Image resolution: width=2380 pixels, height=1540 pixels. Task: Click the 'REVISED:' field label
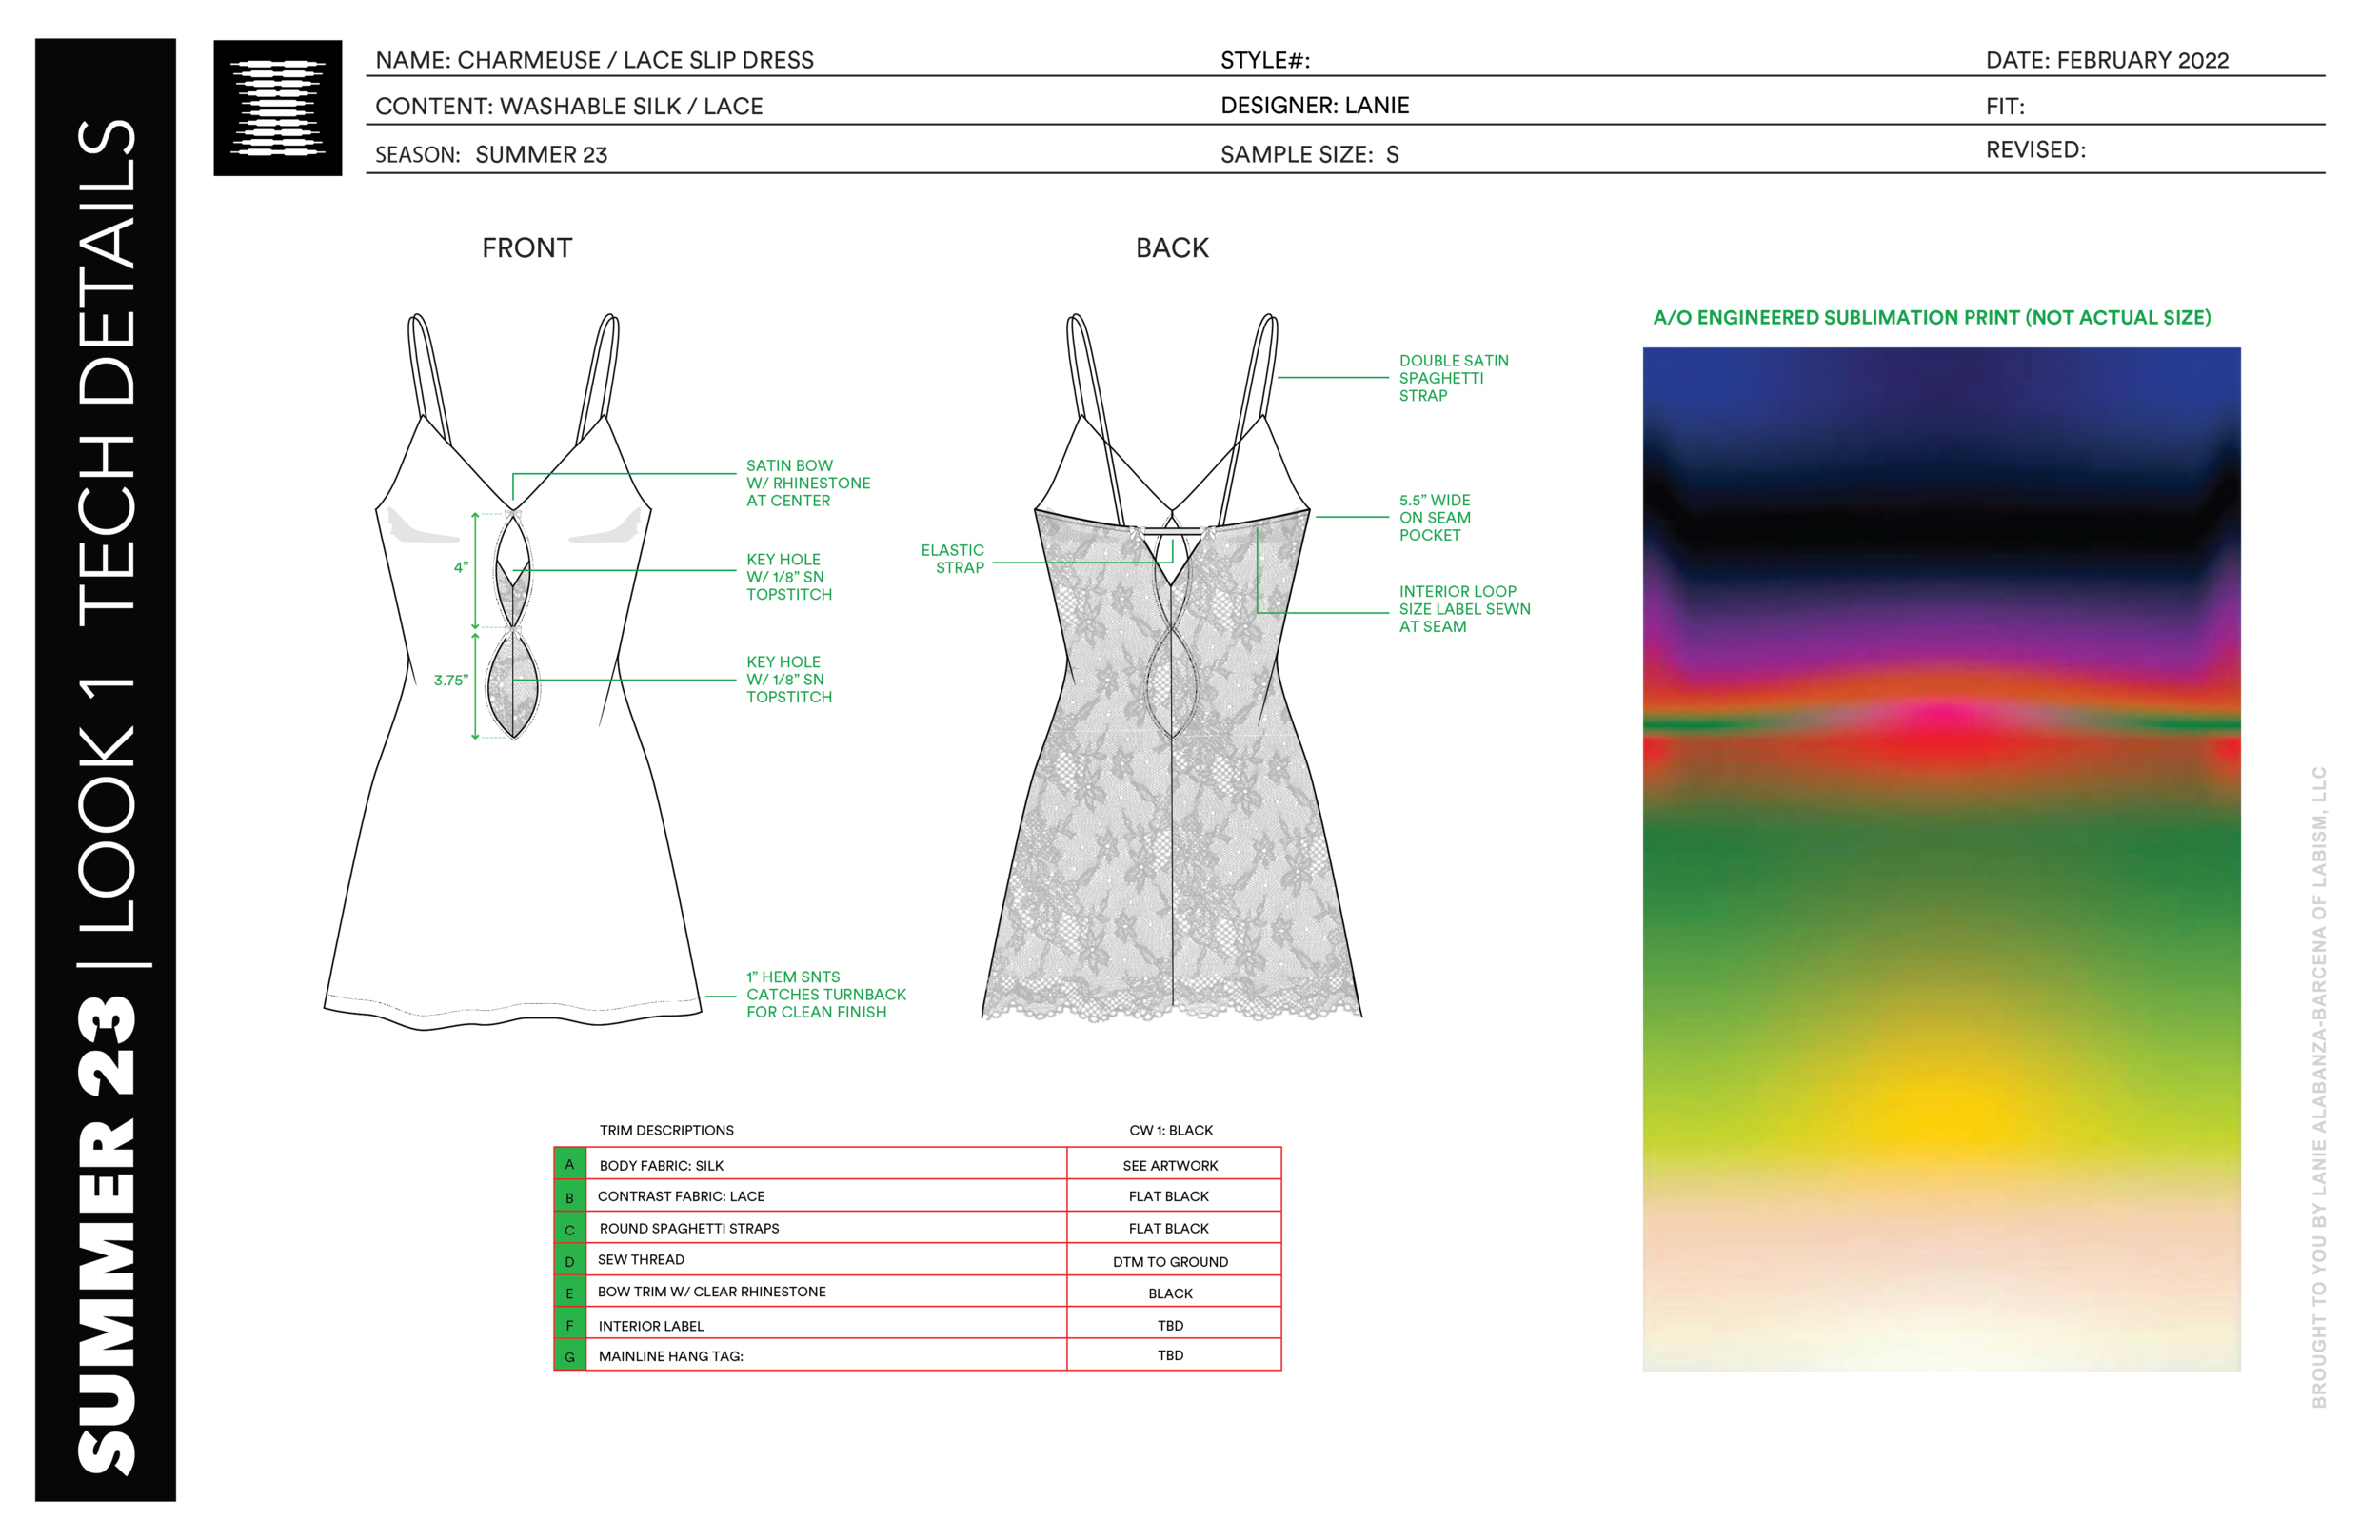pyautogui.click(x=2035, y=150)
